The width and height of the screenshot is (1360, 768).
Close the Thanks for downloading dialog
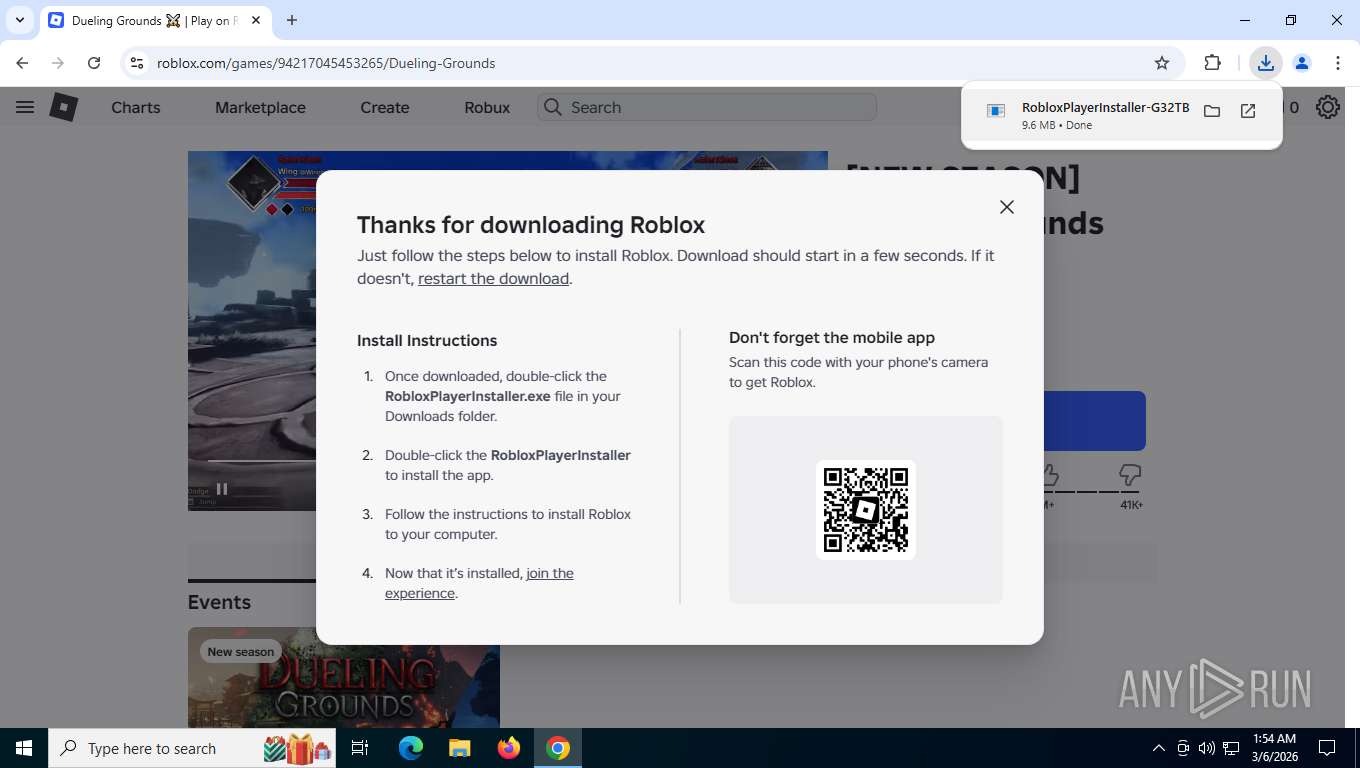pos(1007,207)
